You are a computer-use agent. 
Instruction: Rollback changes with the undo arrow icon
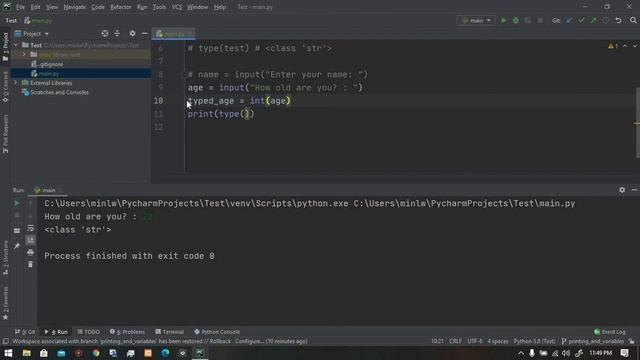618,20
